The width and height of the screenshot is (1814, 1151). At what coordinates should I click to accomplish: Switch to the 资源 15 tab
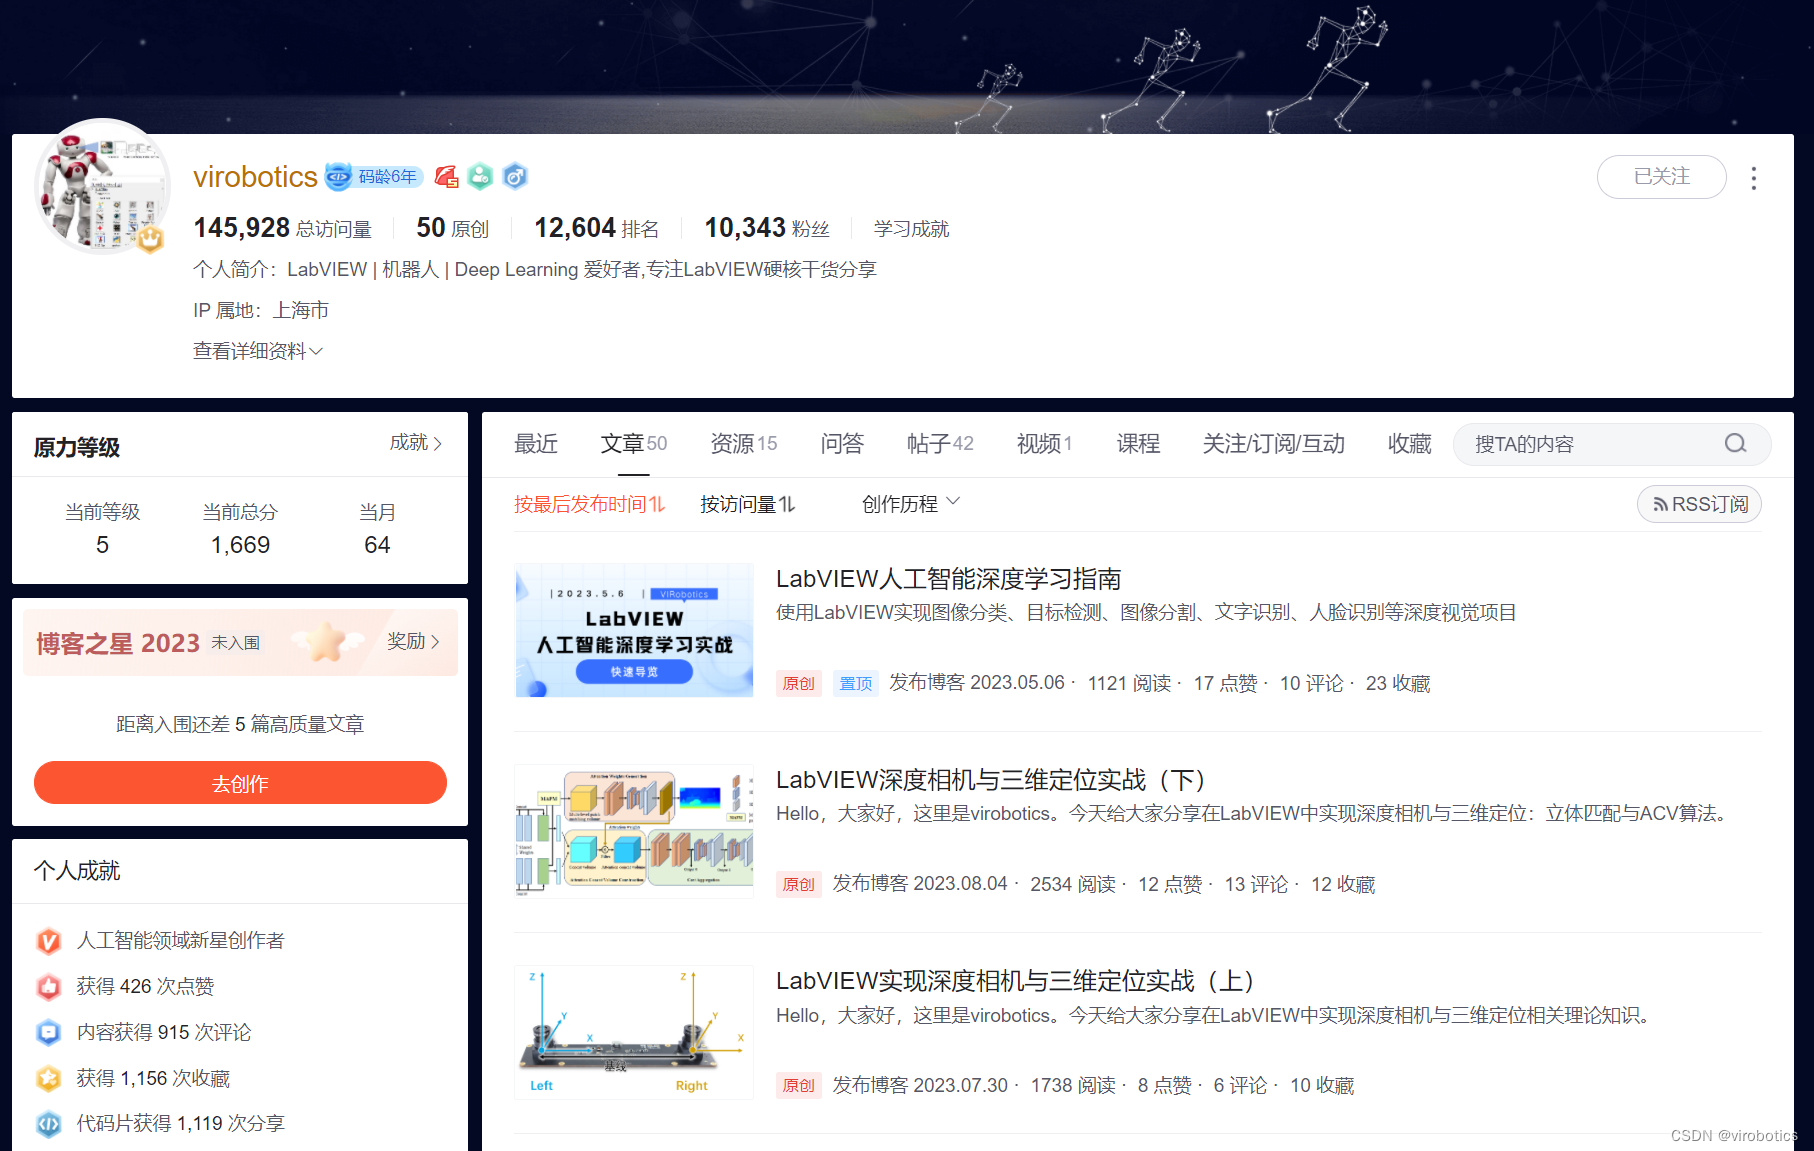[743, 444]
